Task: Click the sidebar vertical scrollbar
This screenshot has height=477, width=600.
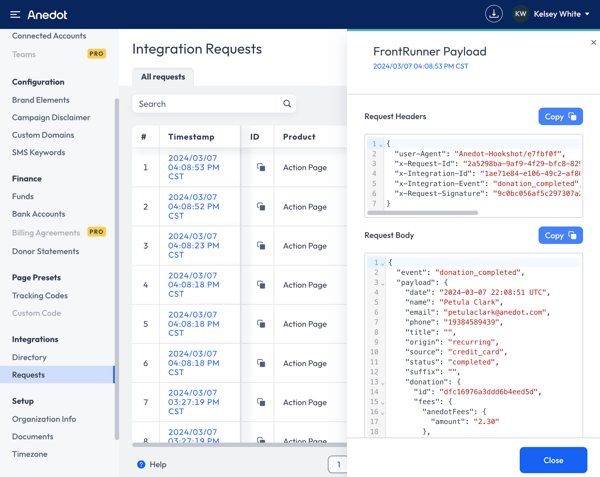Action: (x=117, y=269)
